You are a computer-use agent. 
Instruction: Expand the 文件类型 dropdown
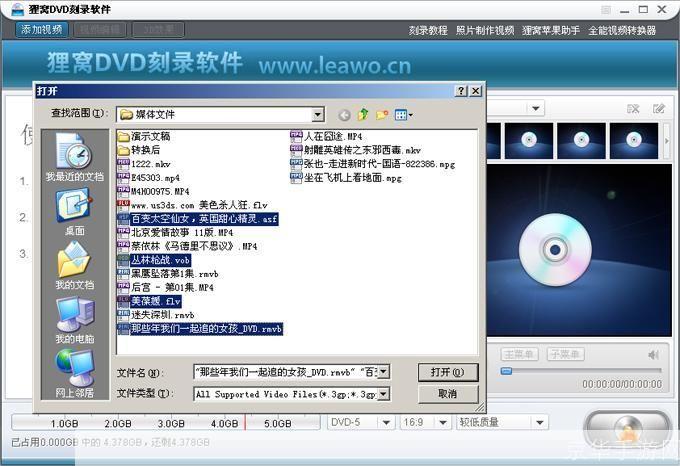384,394
